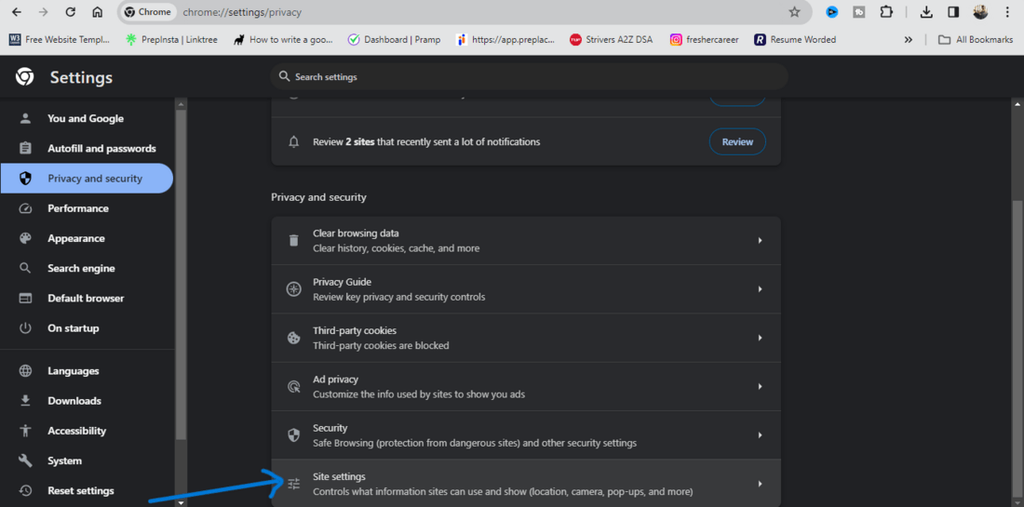The image size is (1024, 507).
Task: Open You and Google section
Action: 87,118
